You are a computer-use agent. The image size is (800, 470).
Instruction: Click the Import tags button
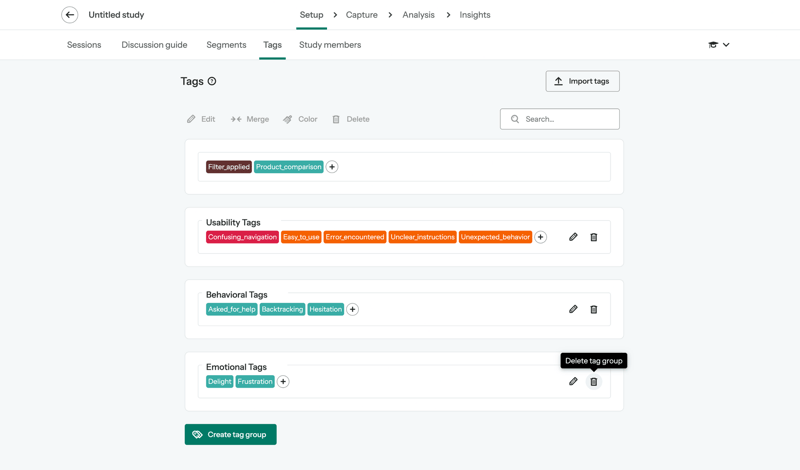point(582,81)
